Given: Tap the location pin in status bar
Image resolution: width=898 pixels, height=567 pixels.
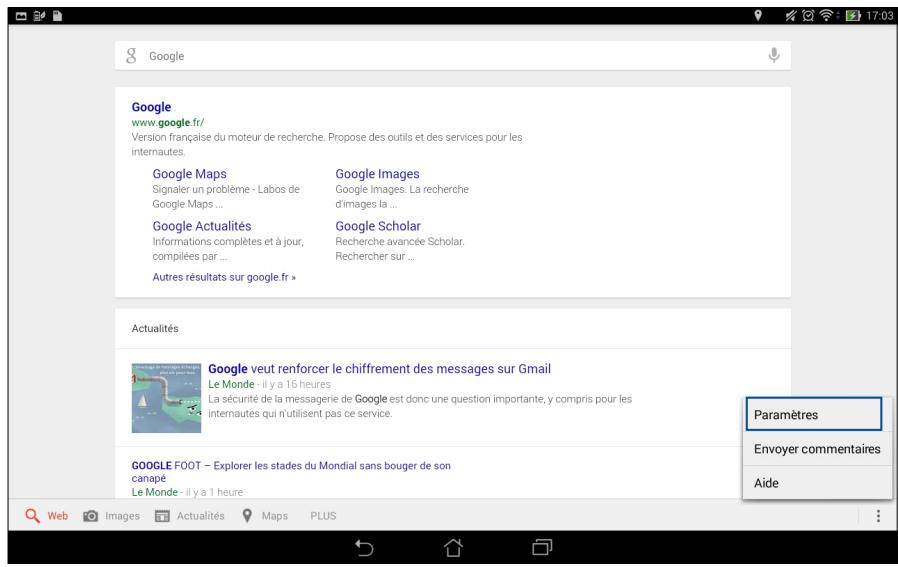Looking at the screenshot, I should (x=758, y=15).
